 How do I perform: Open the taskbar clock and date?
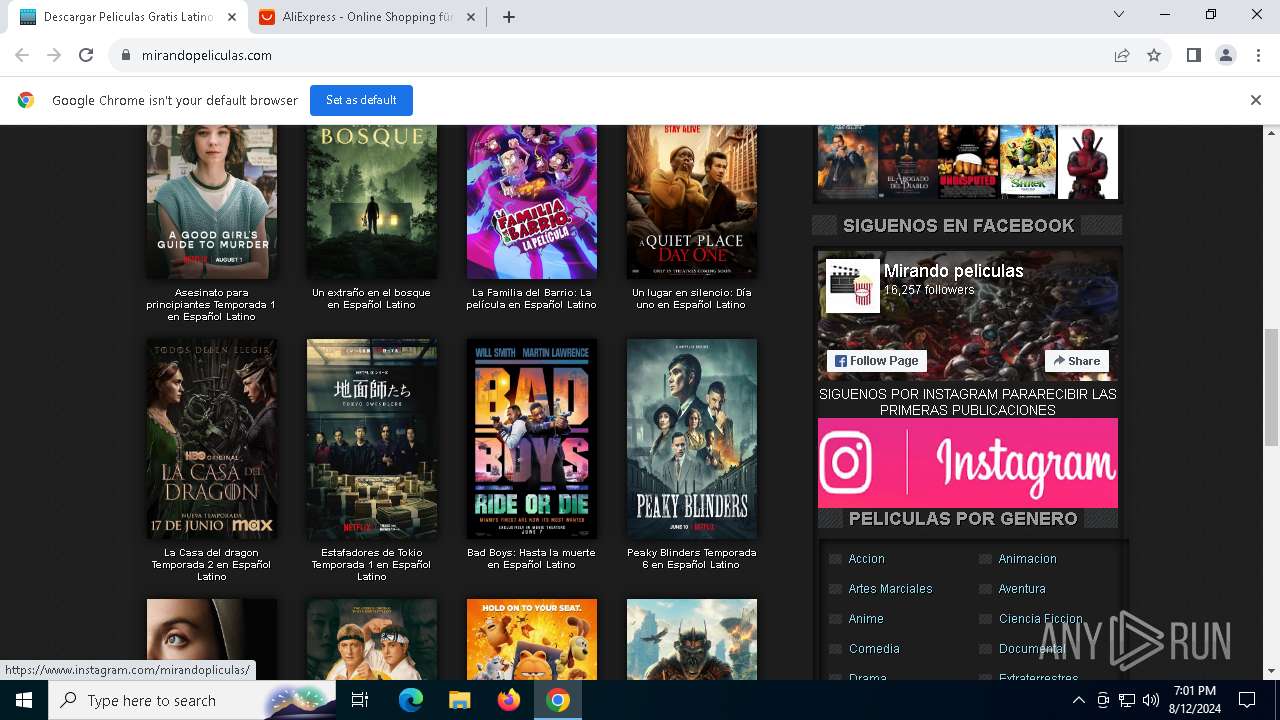point(1194,700)
